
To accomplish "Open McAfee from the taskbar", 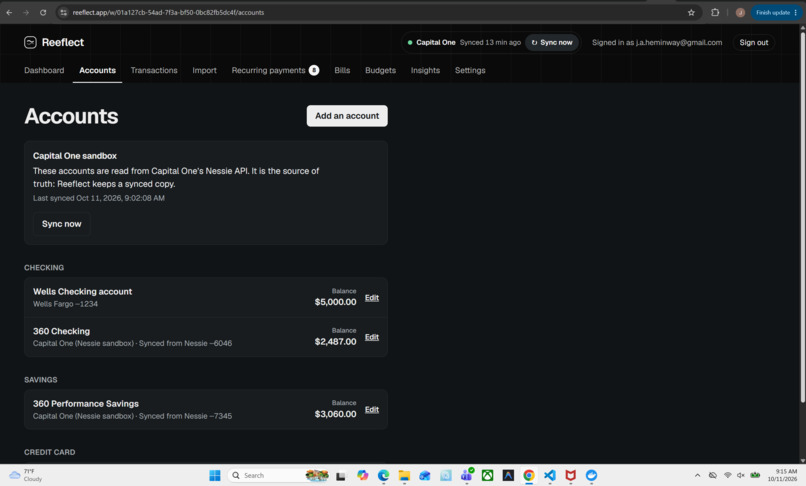I will click(571, 475).
